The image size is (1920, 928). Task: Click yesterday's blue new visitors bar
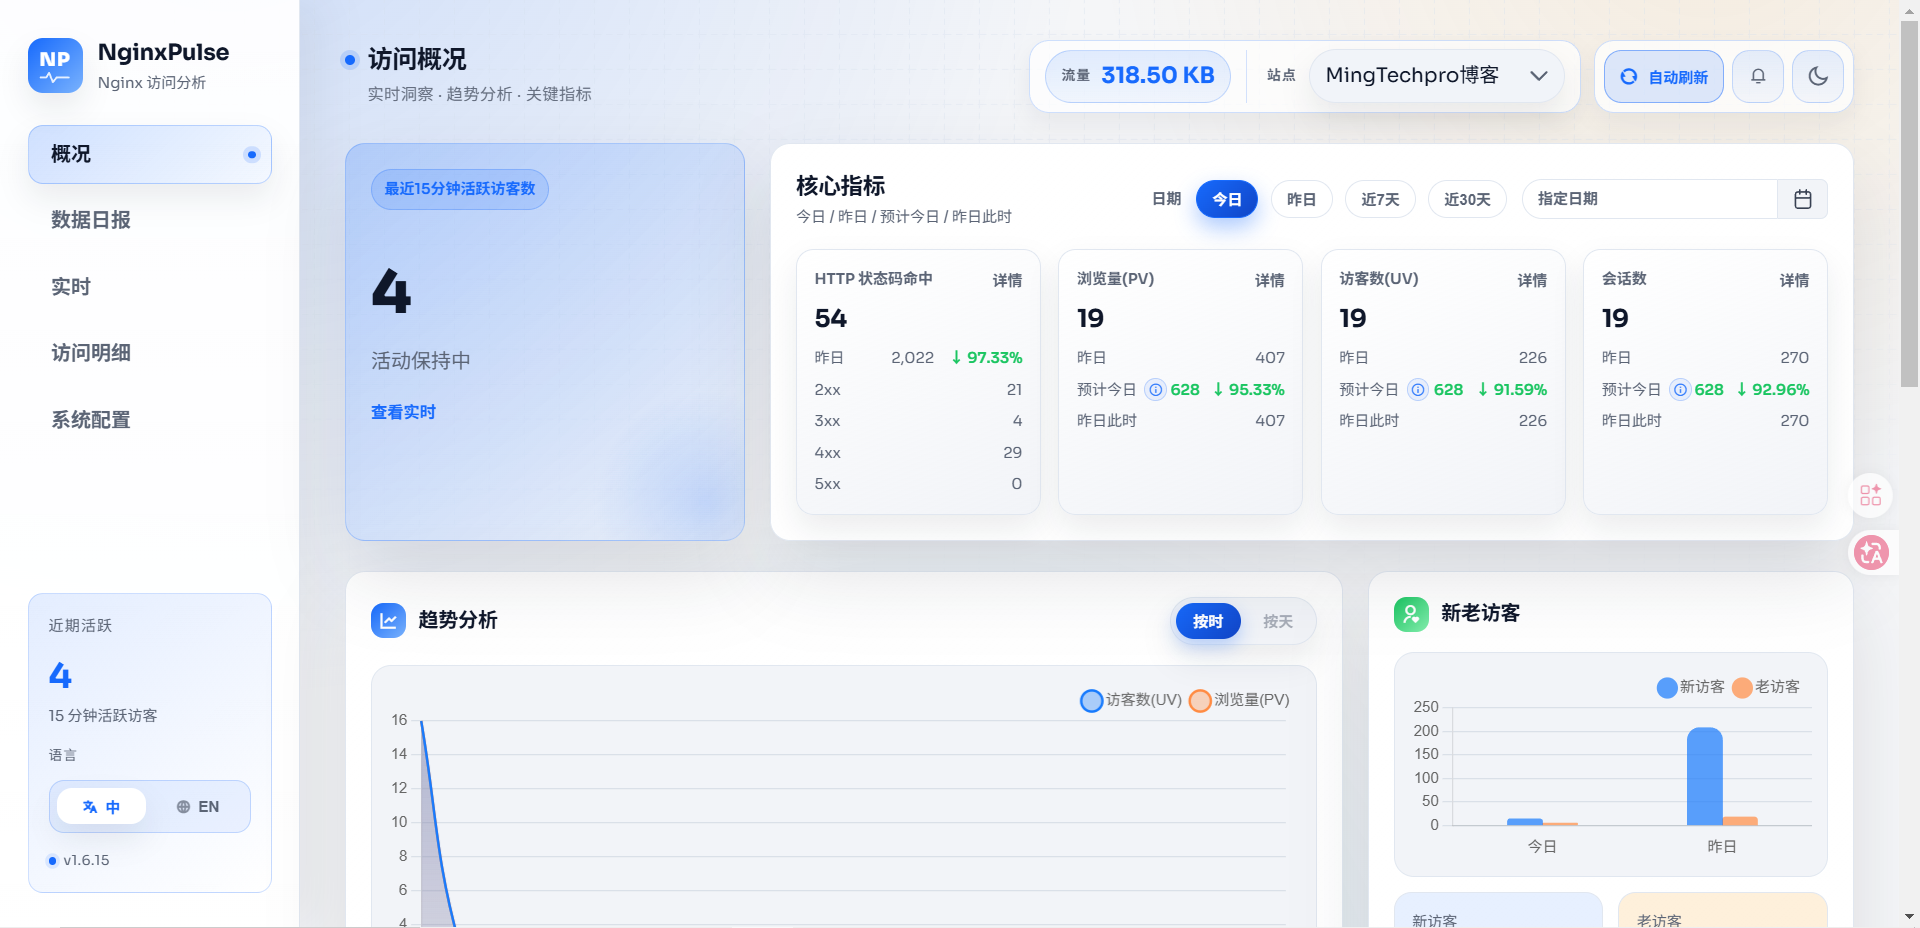[1704, 776]
